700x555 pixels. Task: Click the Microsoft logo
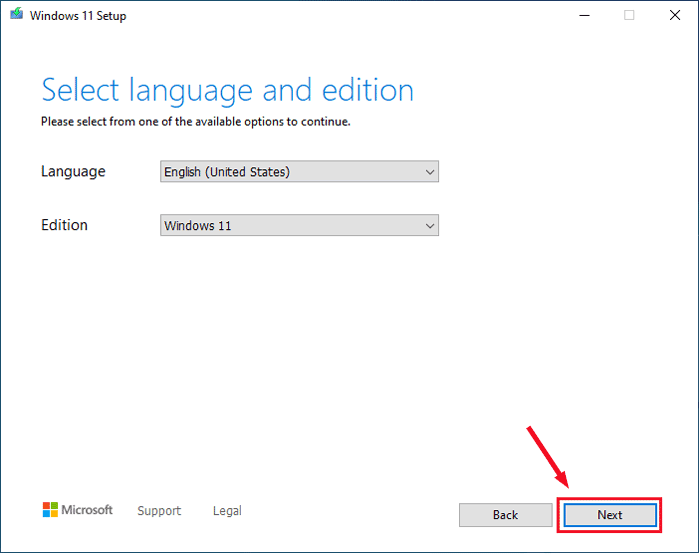[x=78, y=509]
